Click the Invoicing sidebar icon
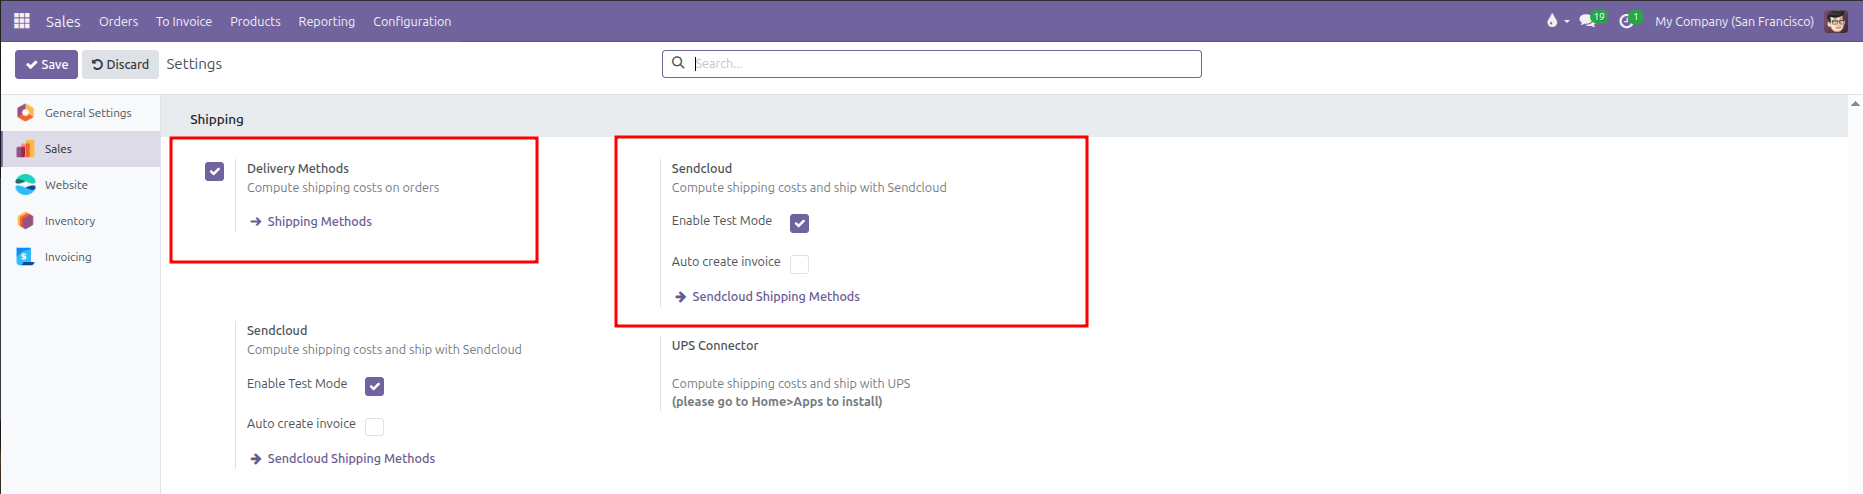This screenshot has width=1863, height=494. [x=26, y=257]
